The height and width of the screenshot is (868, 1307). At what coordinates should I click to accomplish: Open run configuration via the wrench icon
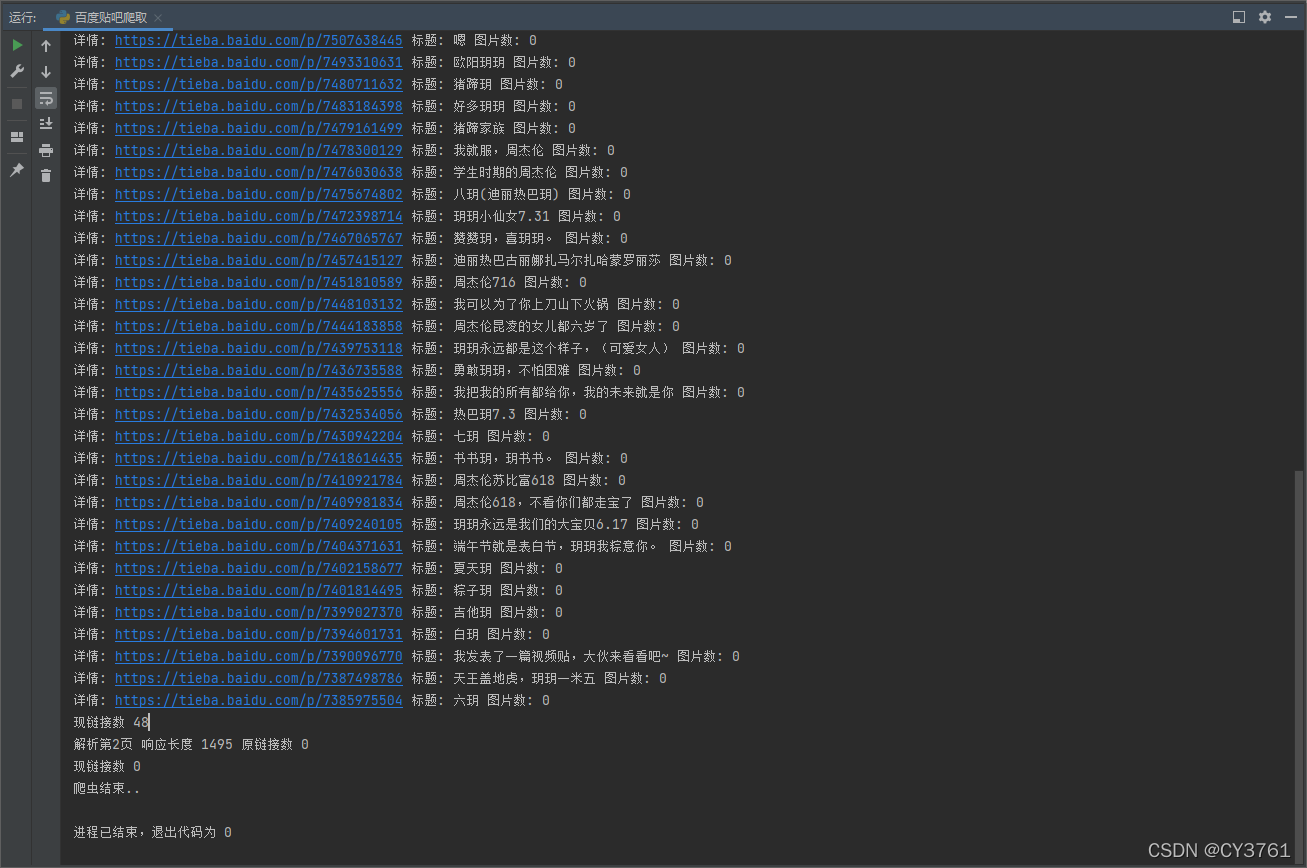point(17,72)
